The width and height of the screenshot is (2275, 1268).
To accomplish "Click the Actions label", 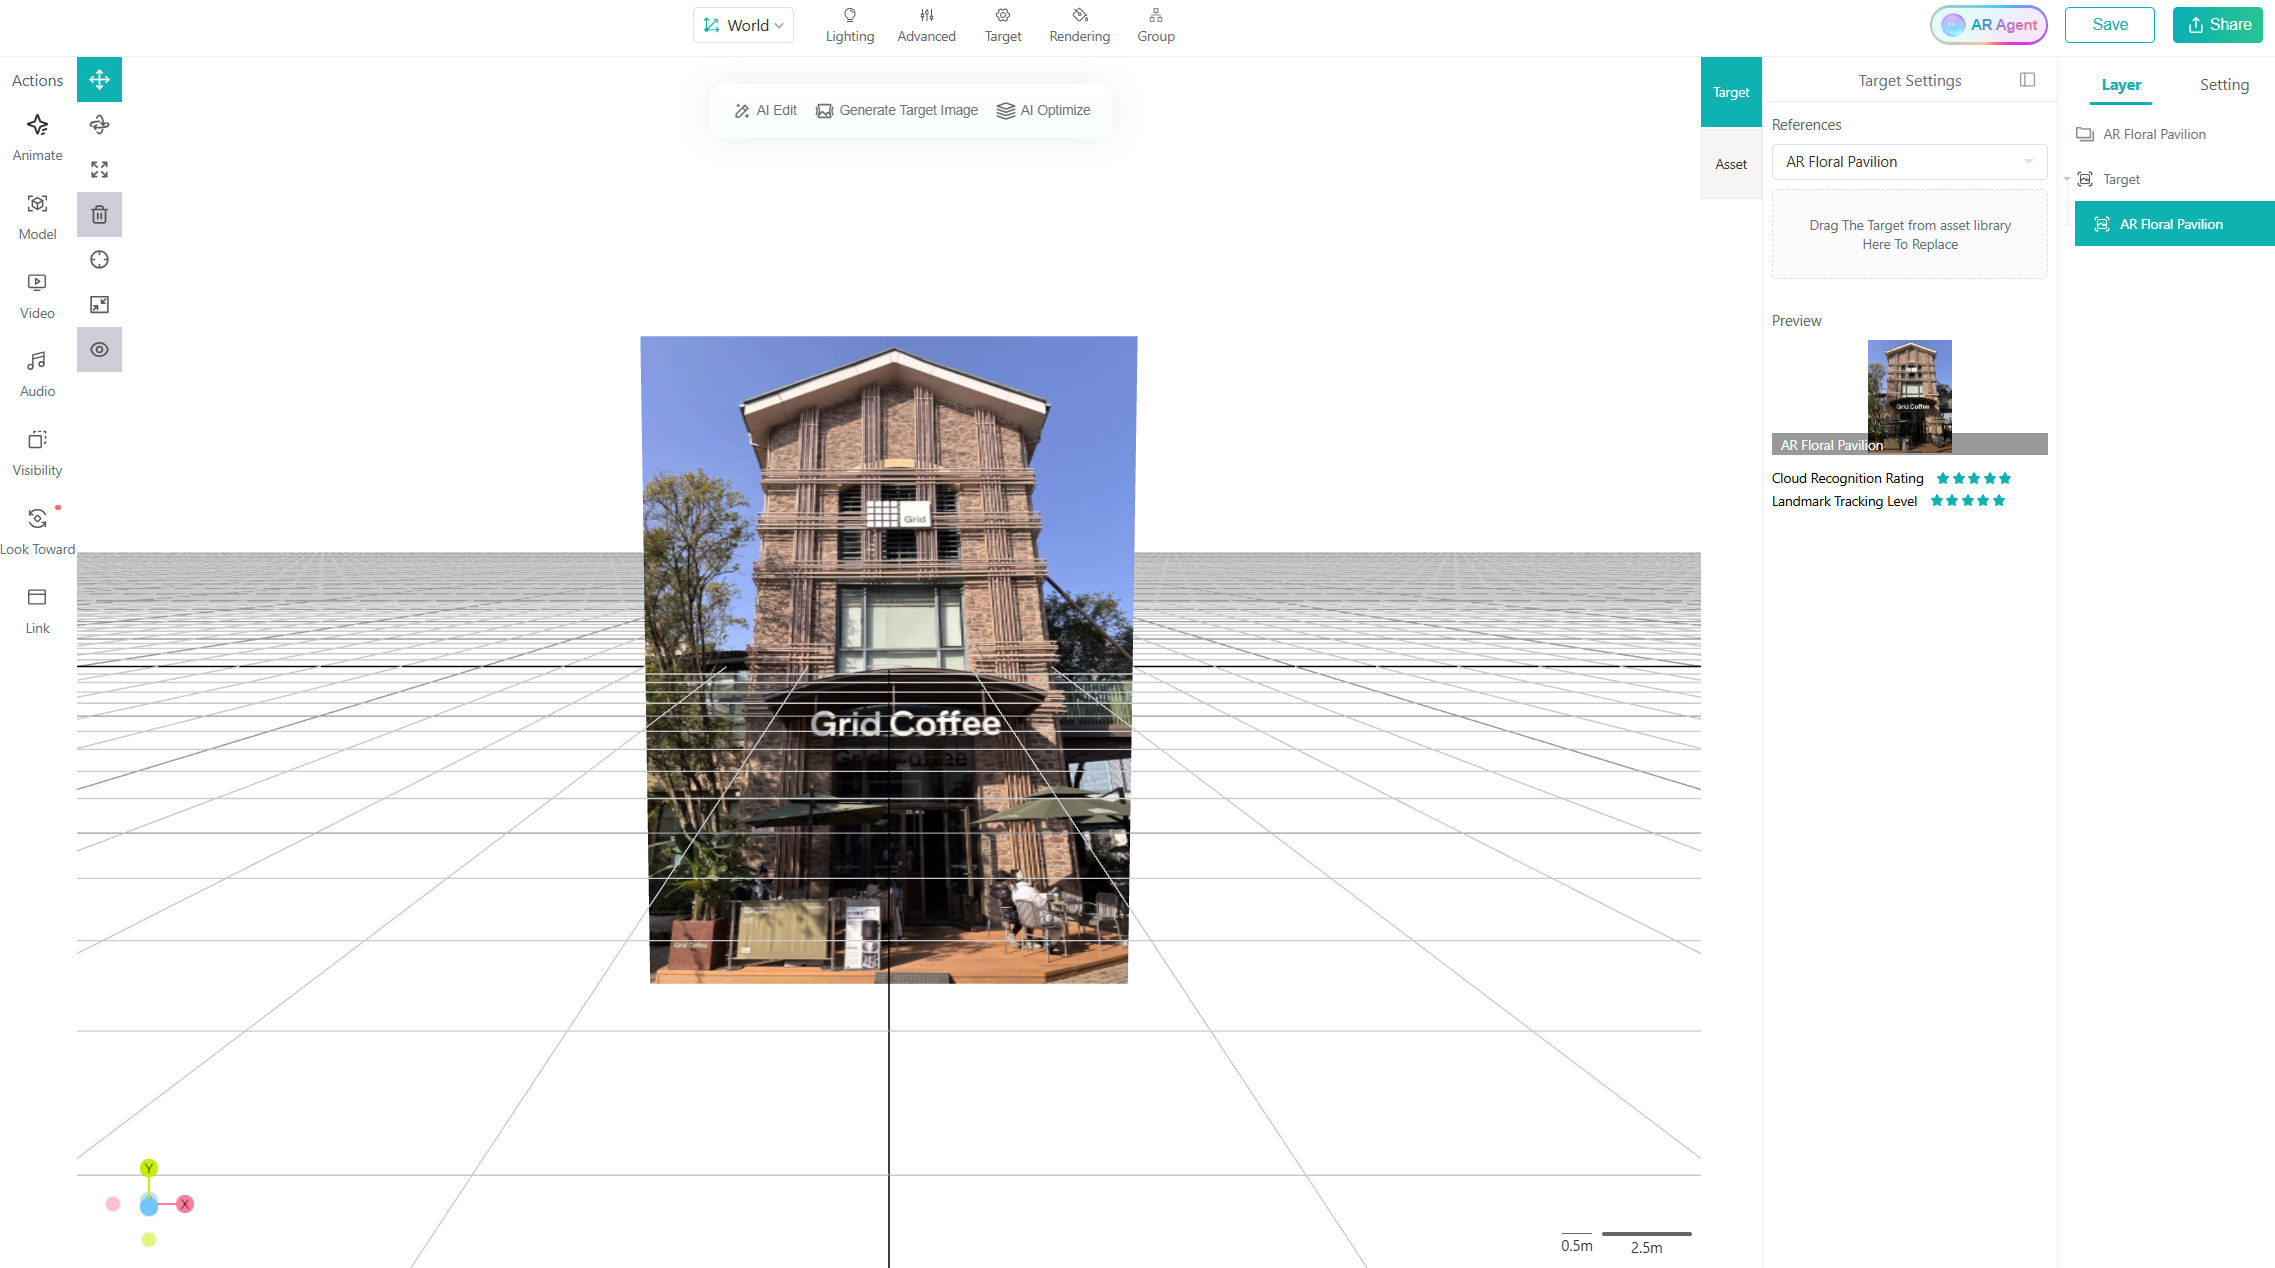I will [x=37, y=80].
